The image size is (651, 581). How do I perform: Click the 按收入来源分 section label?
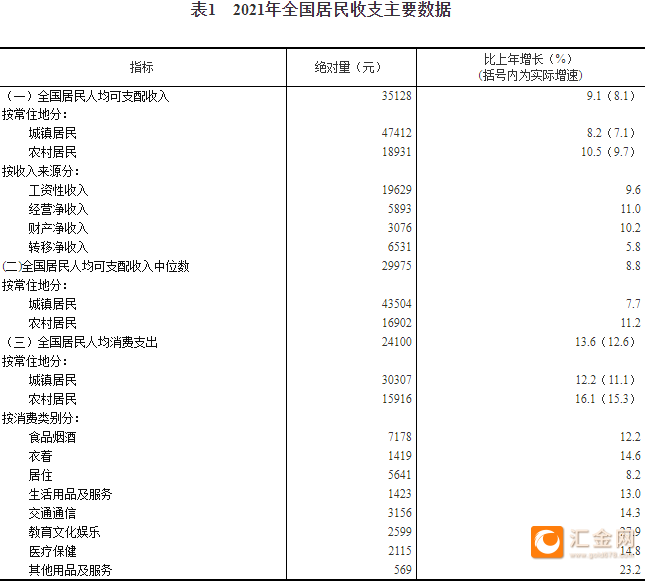pyautogui.click(x=40, y=171)
